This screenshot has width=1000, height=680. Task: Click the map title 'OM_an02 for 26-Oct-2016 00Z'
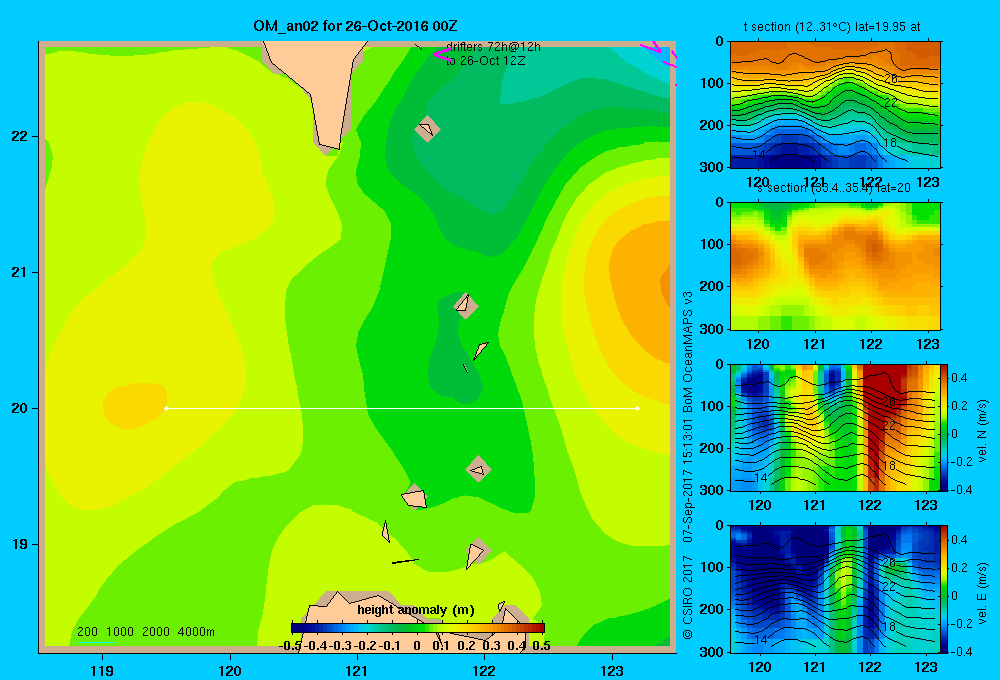tap(355, 26)
